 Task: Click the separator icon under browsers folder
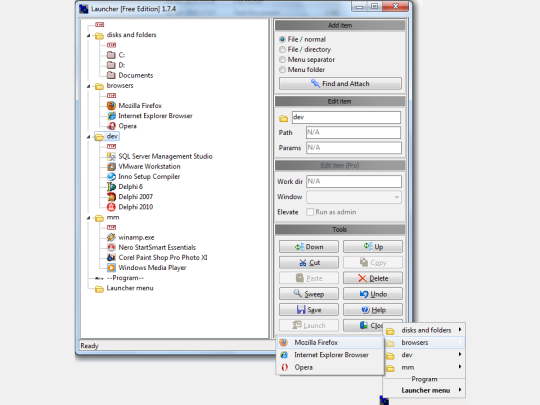111,95
